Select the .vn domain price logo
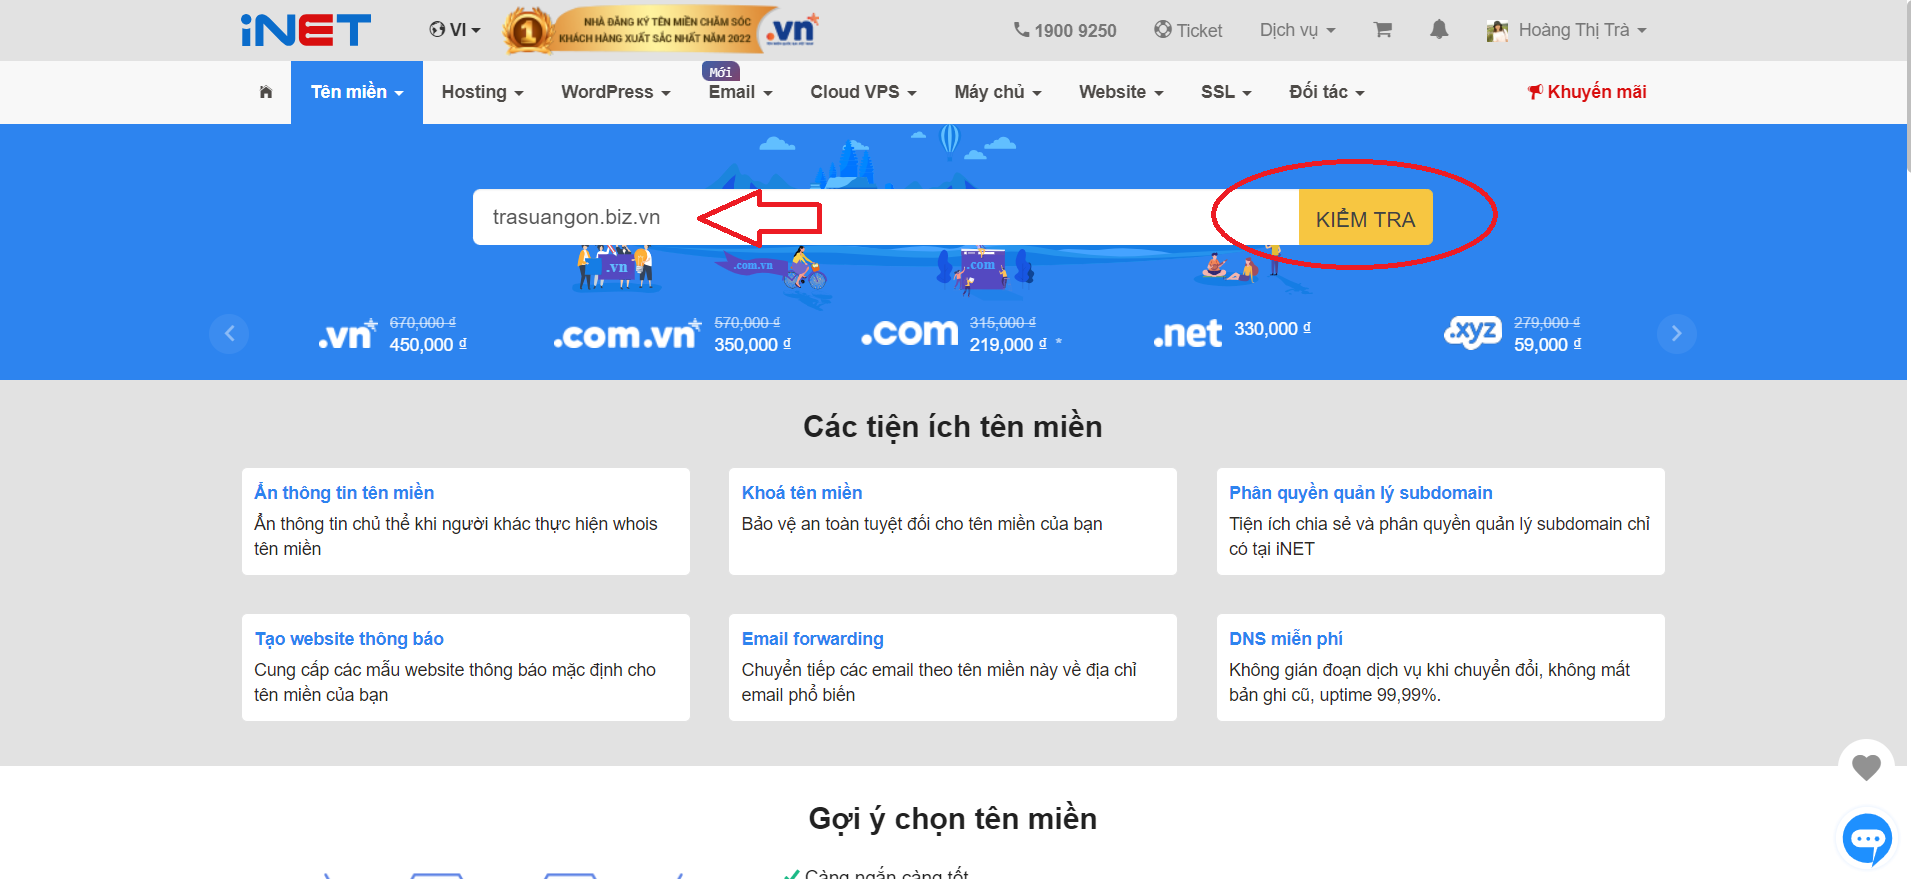This screenshot has height=879, width=1911. tap(347, 335)
